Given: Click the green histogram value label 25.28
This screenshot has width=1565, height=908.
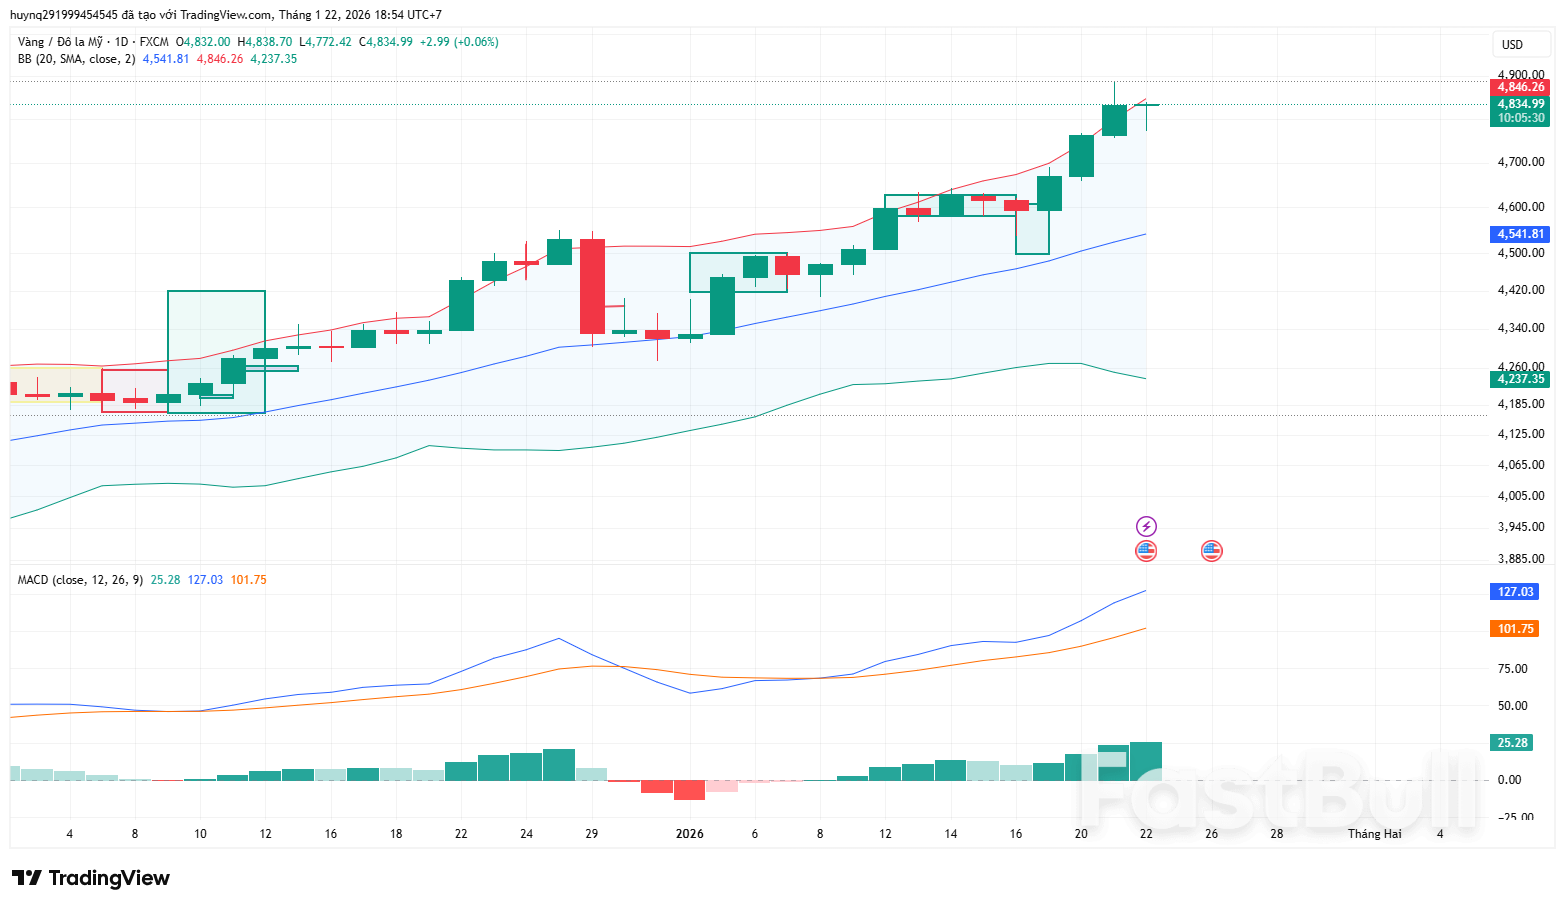Looking at the screenshot, I should click(x=1512, y=743).
